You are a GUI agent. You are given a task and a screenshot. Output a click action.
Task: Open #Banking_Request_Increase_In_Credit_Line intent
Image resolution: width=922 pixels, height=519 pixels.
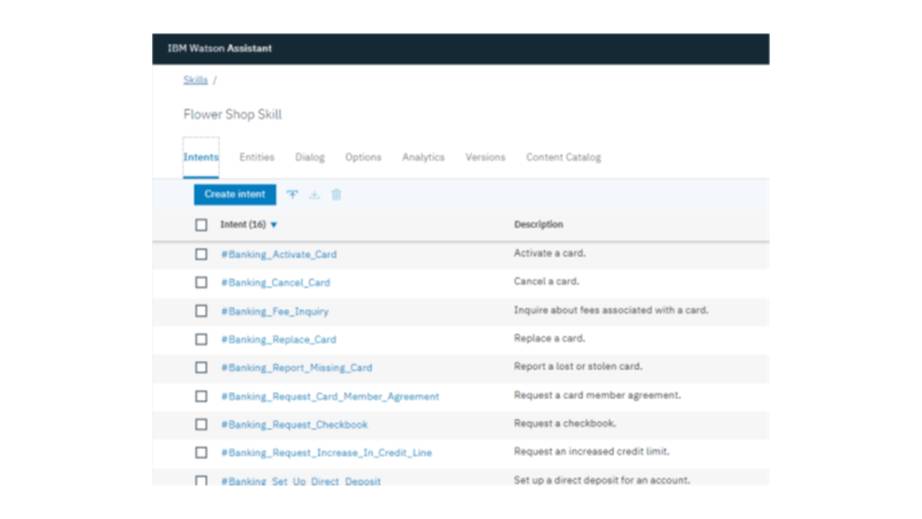pyautogui.click(x=326, y=453)
